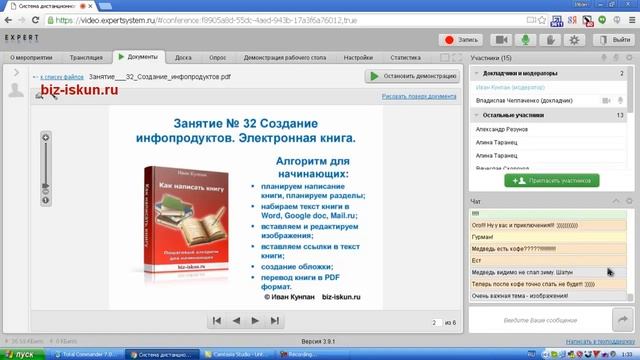Viewport: 640px width, 360px height.
Task: Open the Настройки tab
Action: pyautogui.click(x=358, y=58)
